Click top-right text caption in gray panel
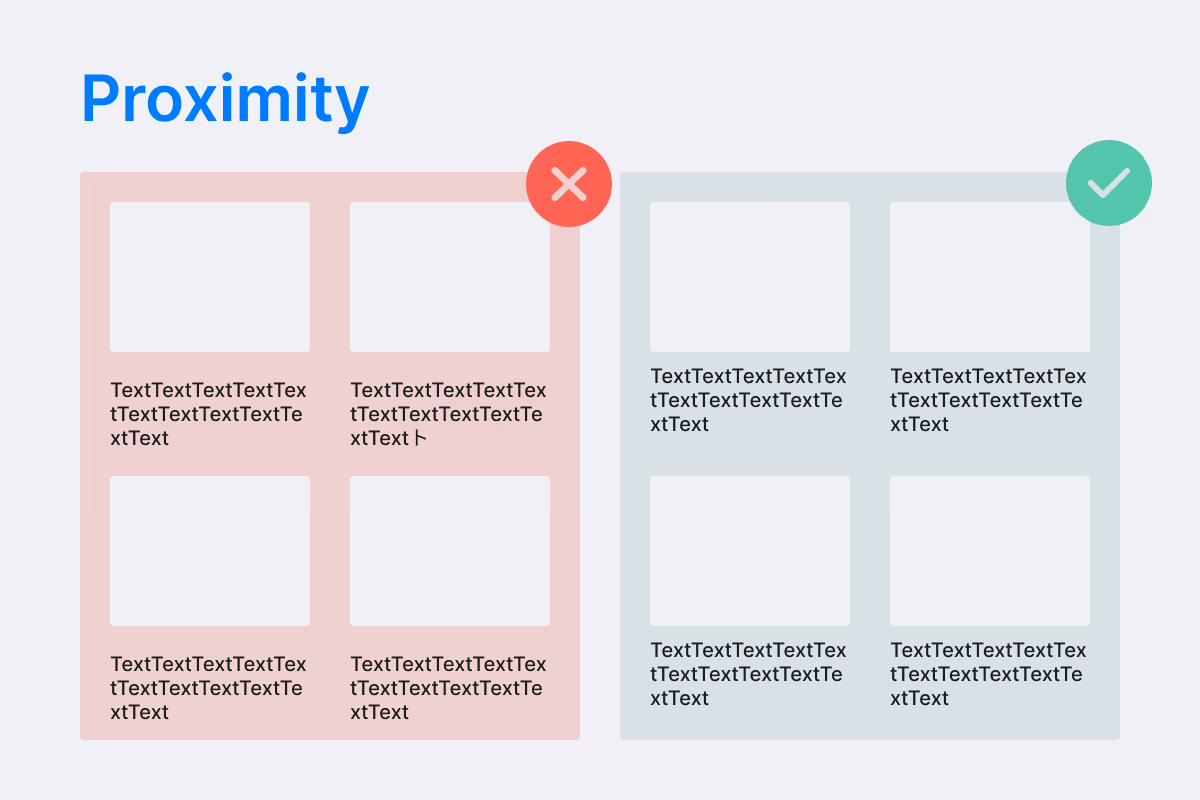The width and height of the screenshot is (1200, 800). pyautogui.click(x=989, y=400)
